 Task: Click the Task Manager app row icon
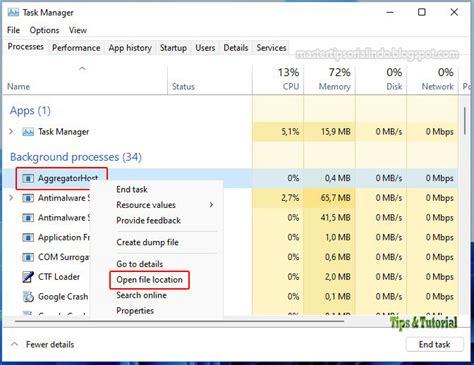[28, 132]
